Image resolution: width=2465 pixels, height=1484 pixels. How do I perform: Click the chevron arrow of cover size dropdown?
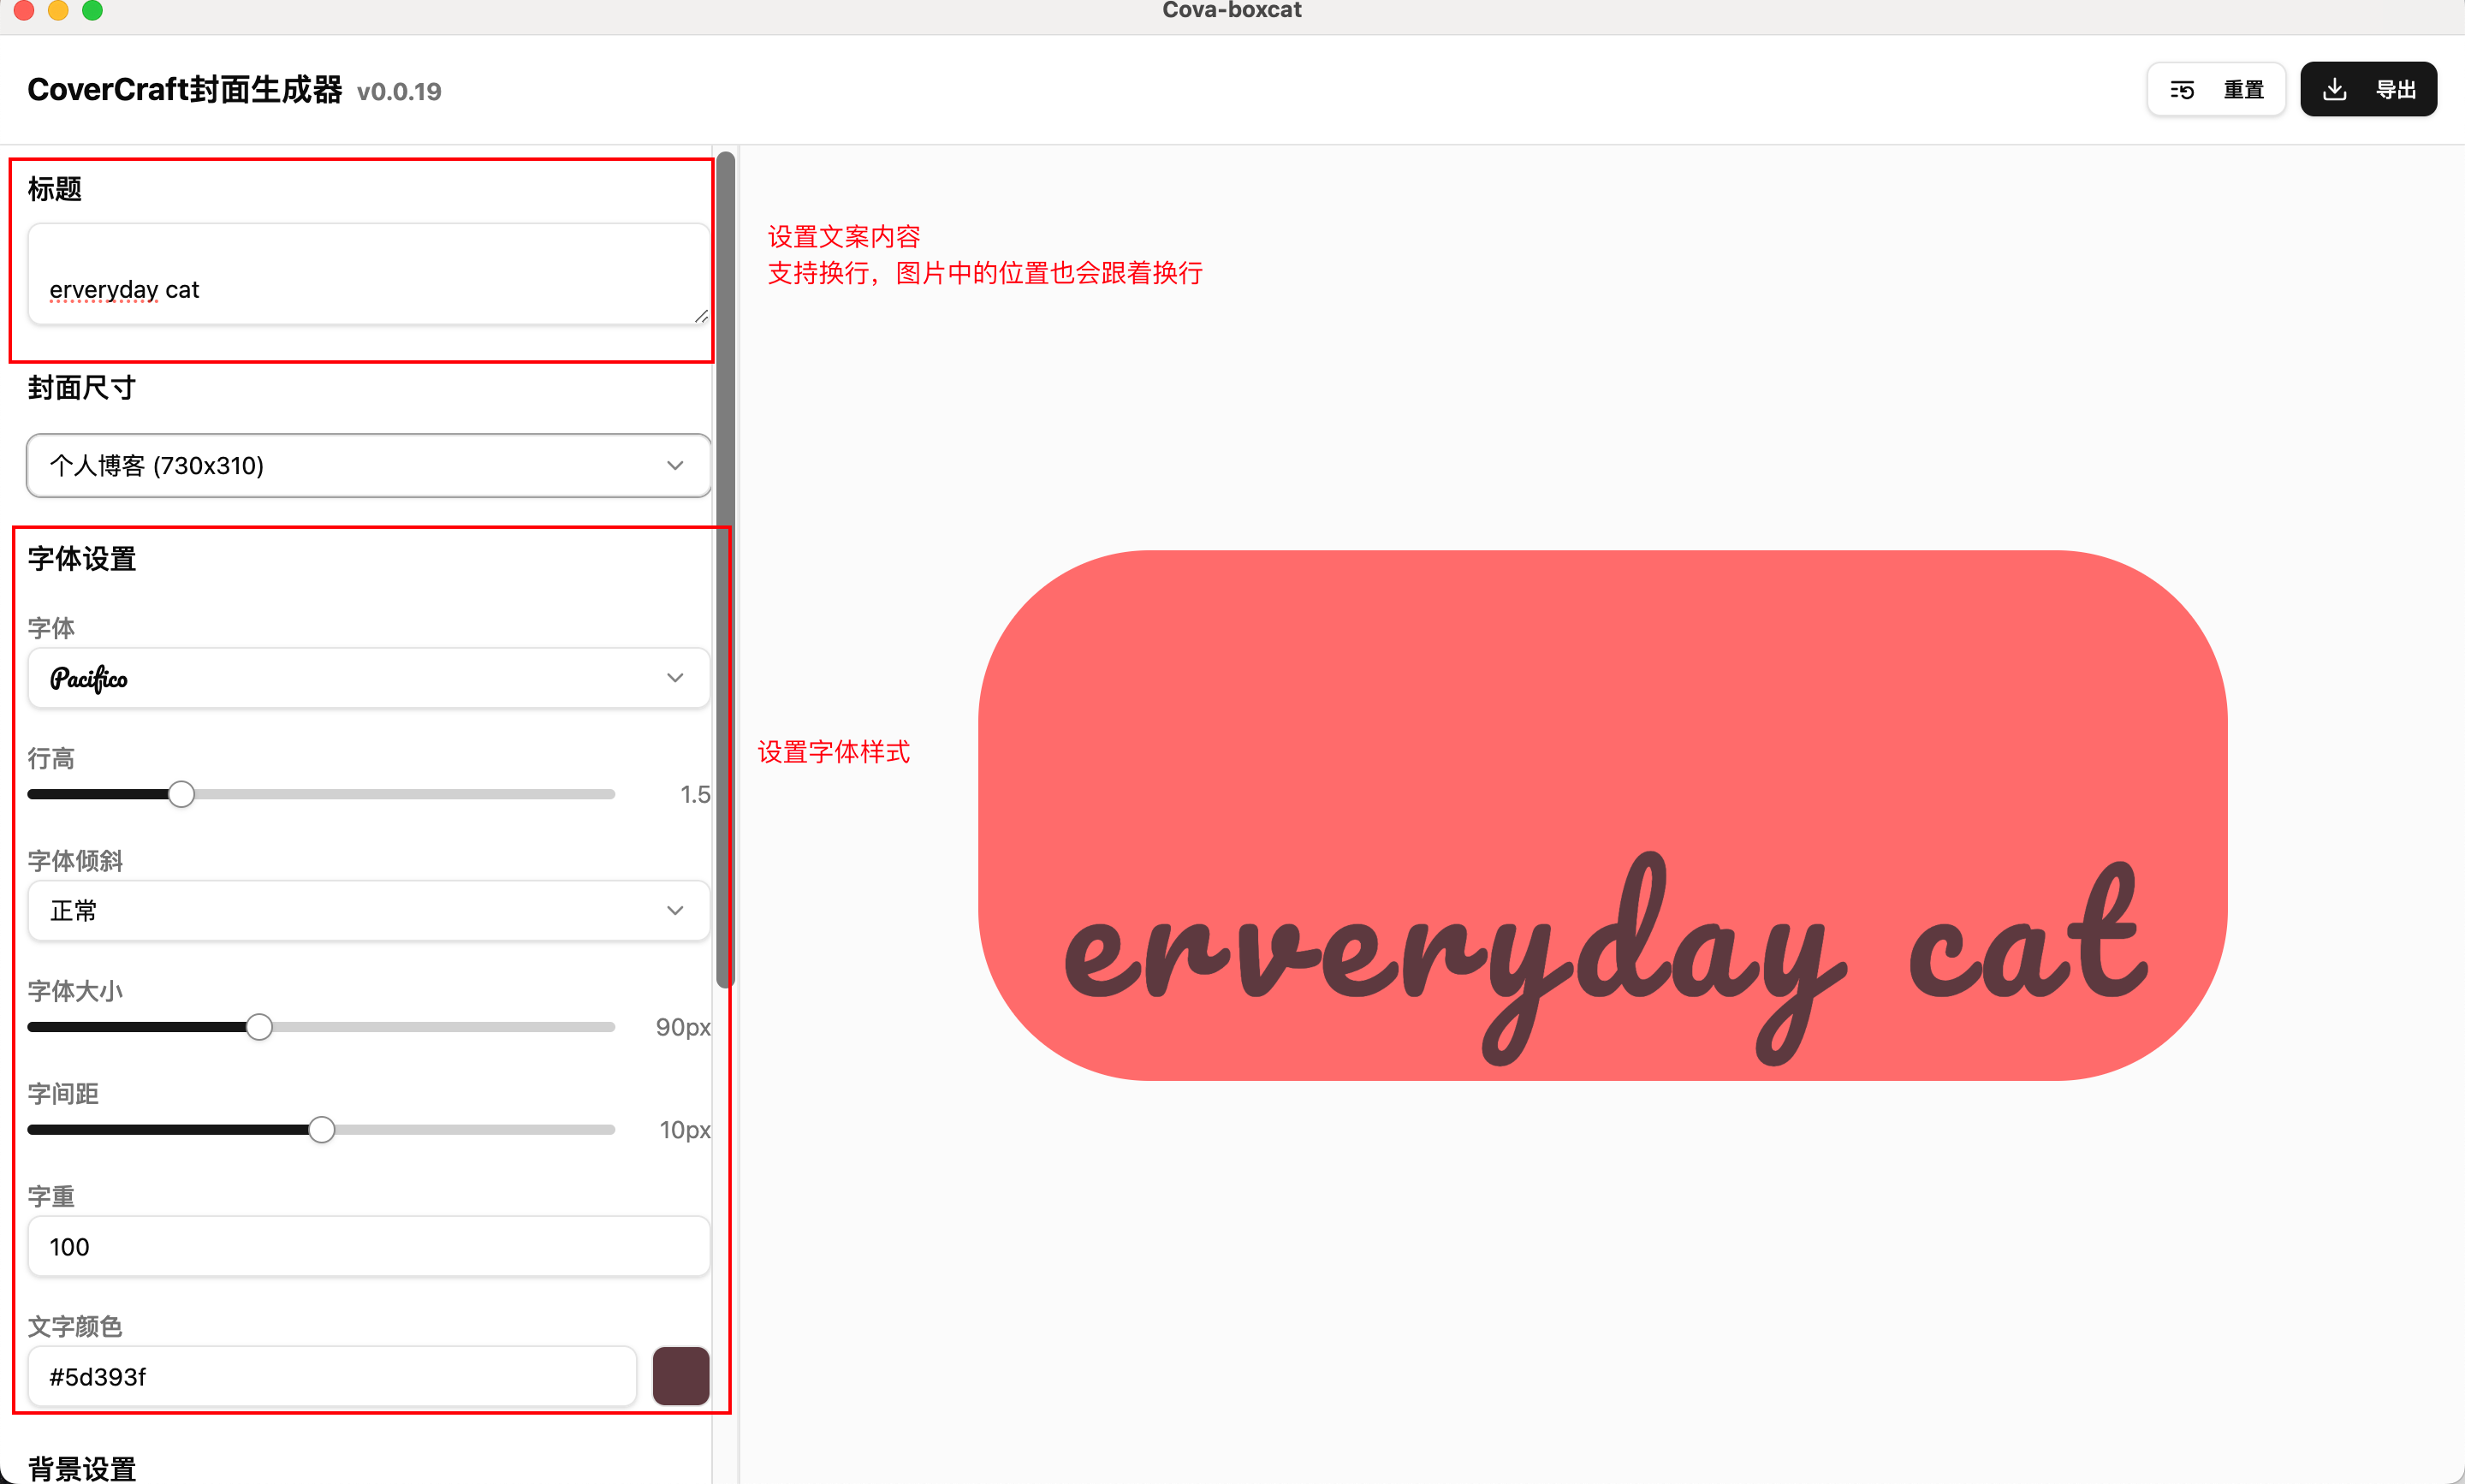tap(675, 466)
